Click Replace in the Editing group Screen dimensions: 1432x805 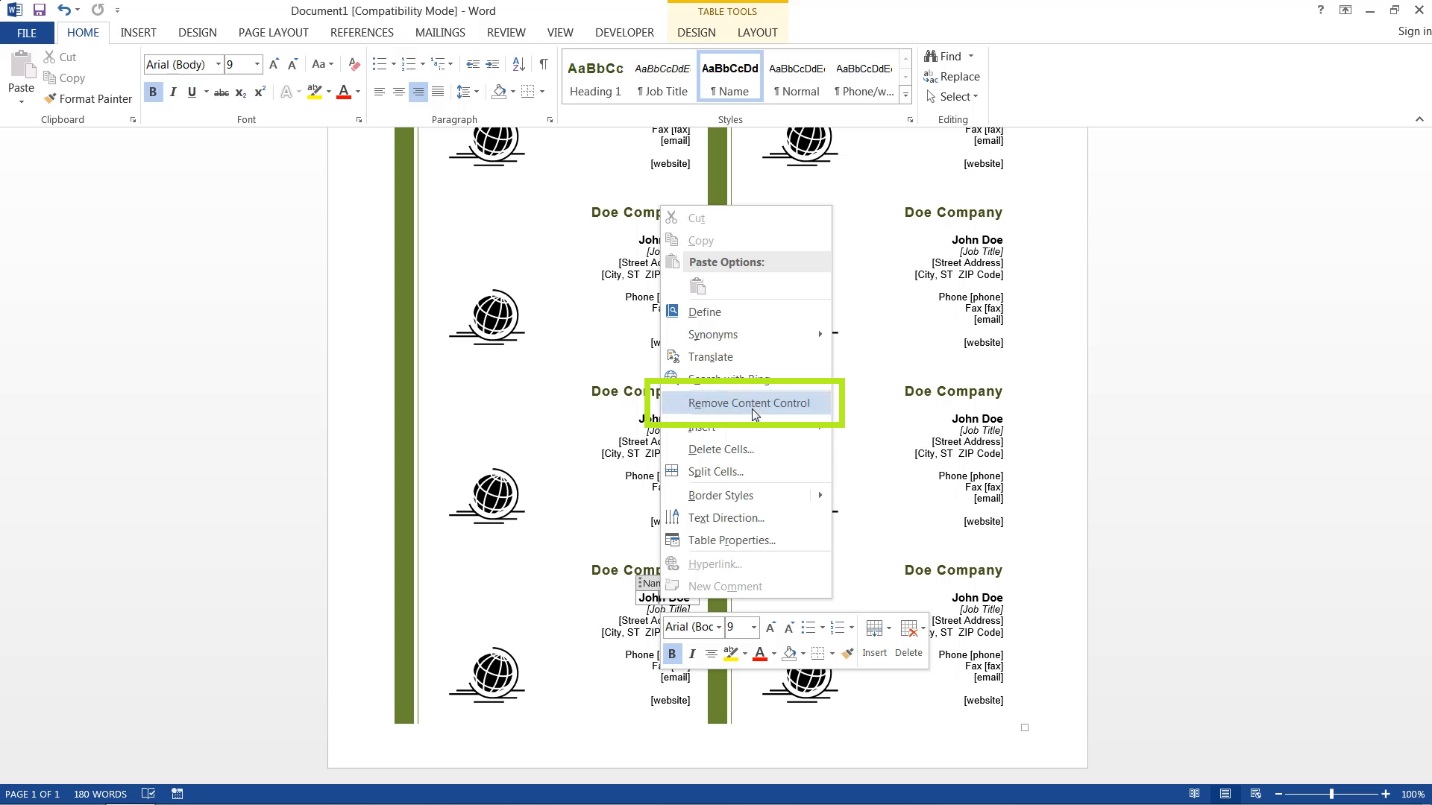point(952,76)
